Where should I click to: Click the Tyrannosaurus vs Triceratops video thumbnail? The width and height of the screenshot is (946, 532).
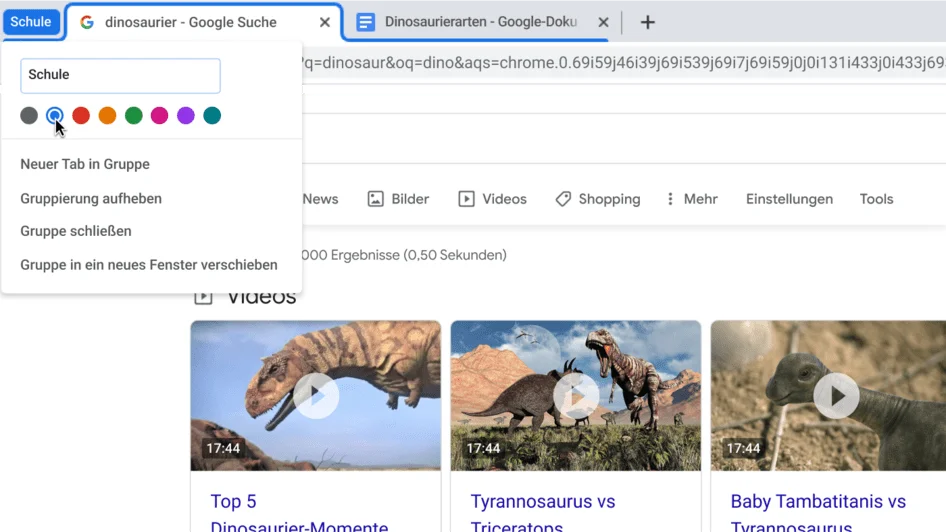[x=576, y=396]
